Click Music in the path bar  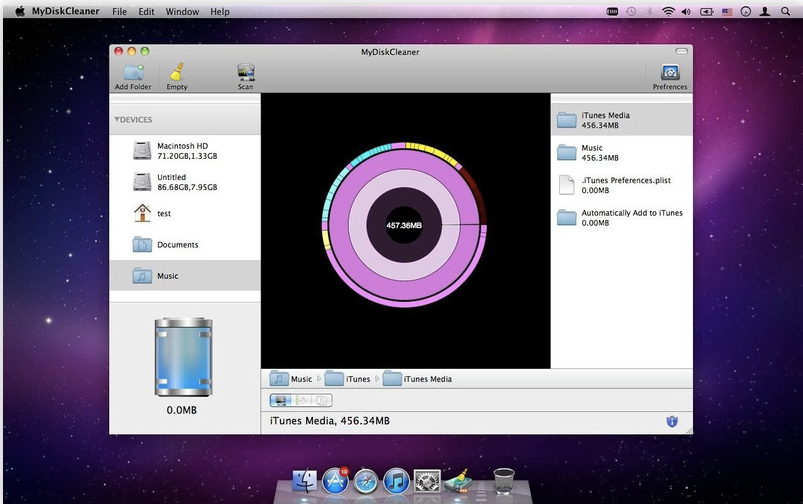coord(291,379)
